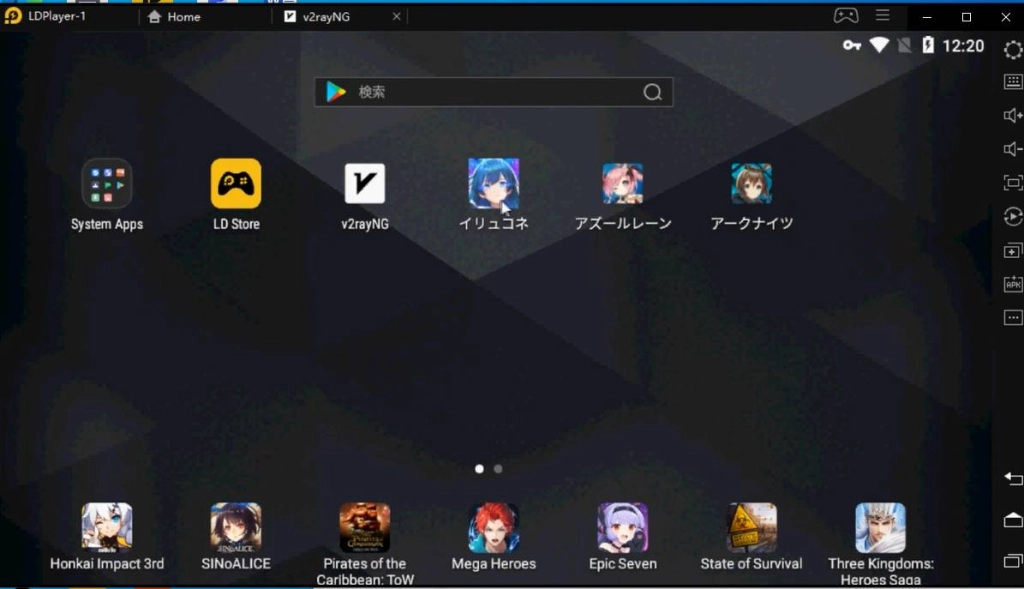Viewport: 1024px width, 589px height.
Task: Click the Google Play search field
Action: click(493, 92)
